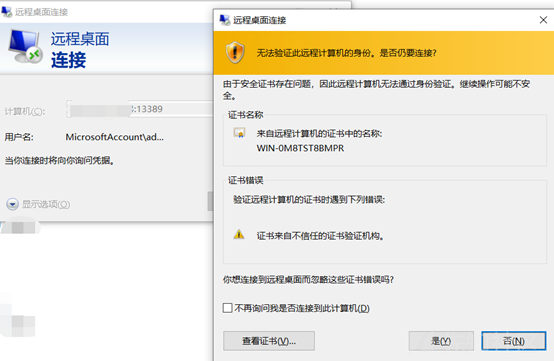Decline connection with 否(N) button

514,341
